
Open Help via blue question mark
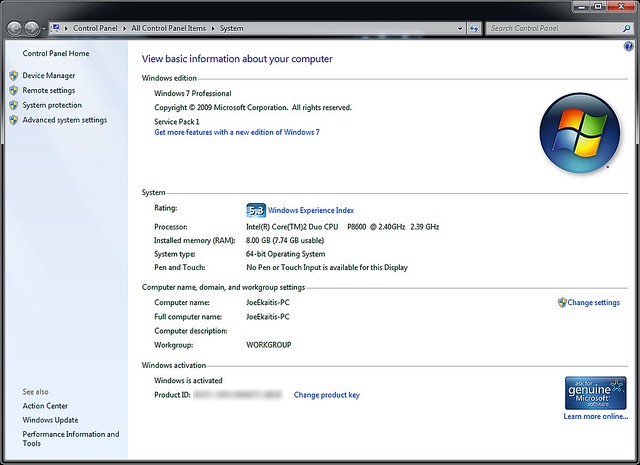click(x=629, y=46)
